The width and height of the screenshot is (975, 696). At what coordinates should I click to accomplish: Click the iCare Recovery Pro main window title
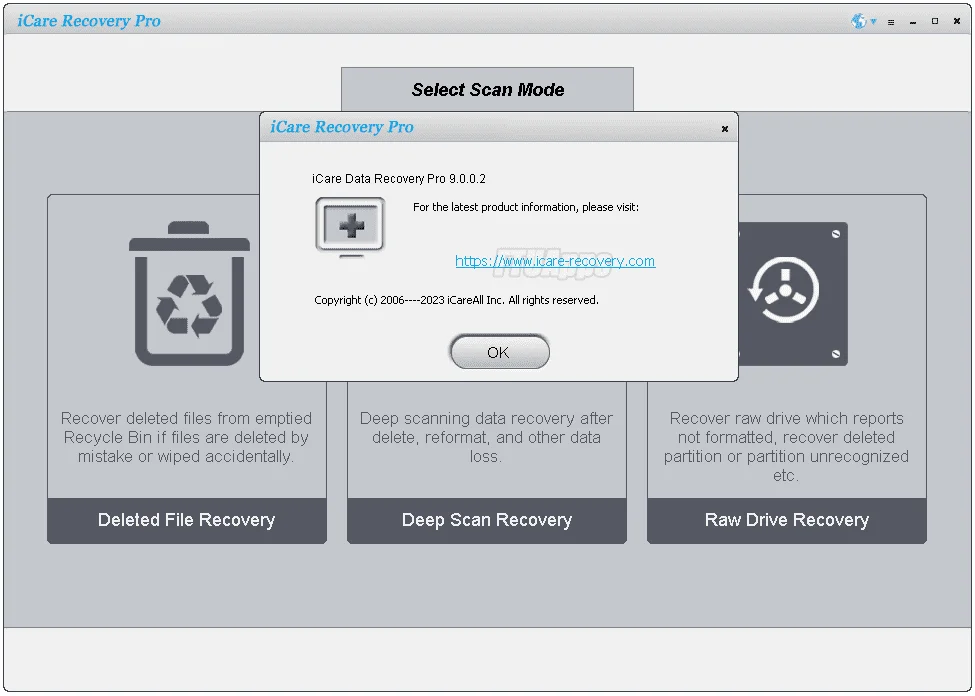(x=89, y=21)
